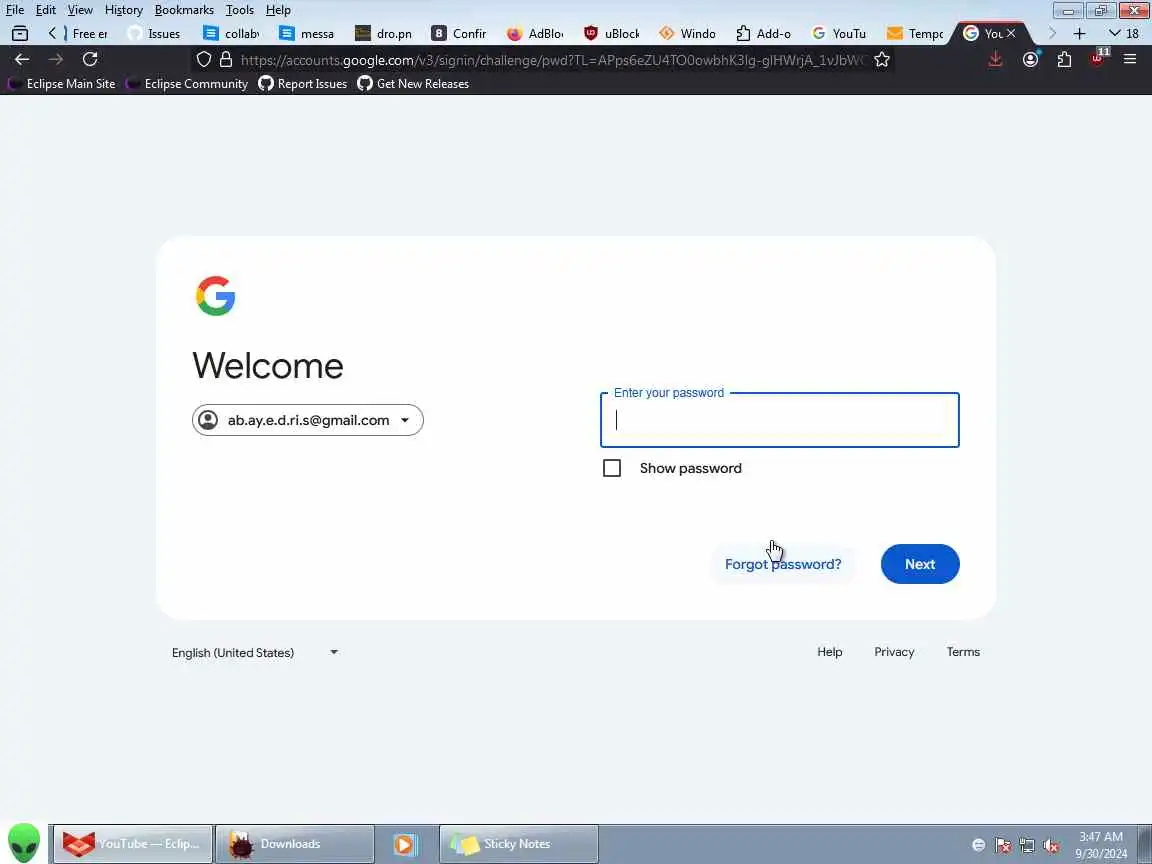Open Get New Releases bookmark
Viewport: 1152px width, 864px height.
pyautogui.click(x=413, y=84)
